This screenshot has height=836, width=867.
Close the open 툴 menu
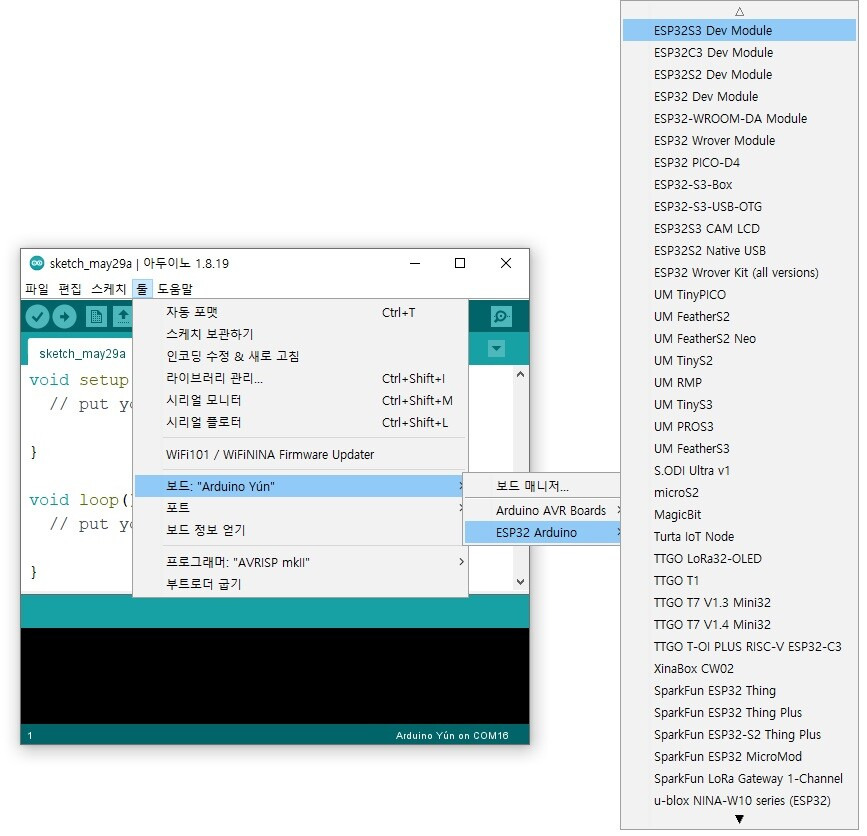point(142,289)
